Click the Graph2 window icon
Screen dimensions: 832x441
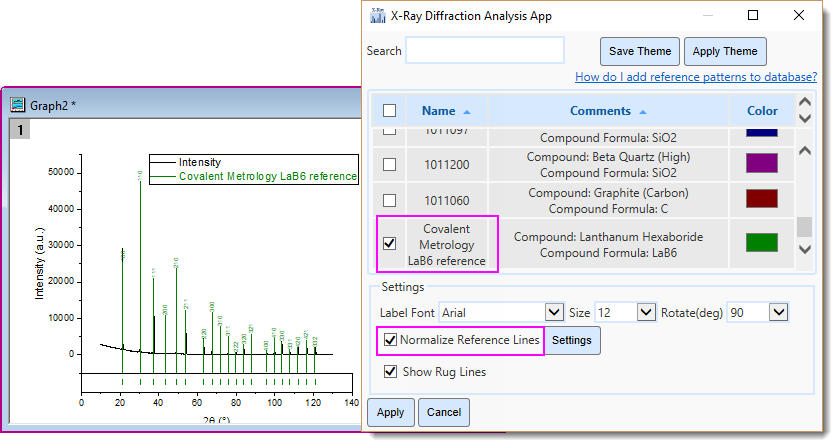[x=18, y=105]
